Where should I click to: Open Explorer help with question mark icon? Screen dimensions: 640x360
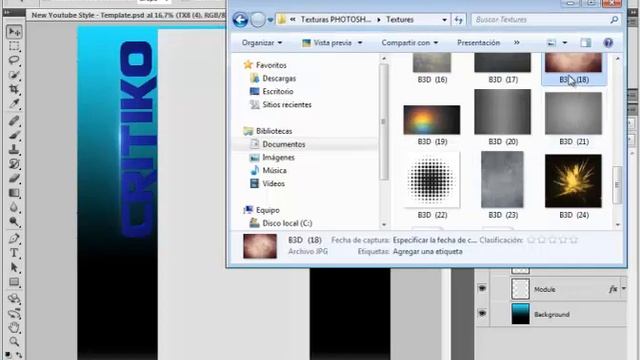(x=608, y=43)
